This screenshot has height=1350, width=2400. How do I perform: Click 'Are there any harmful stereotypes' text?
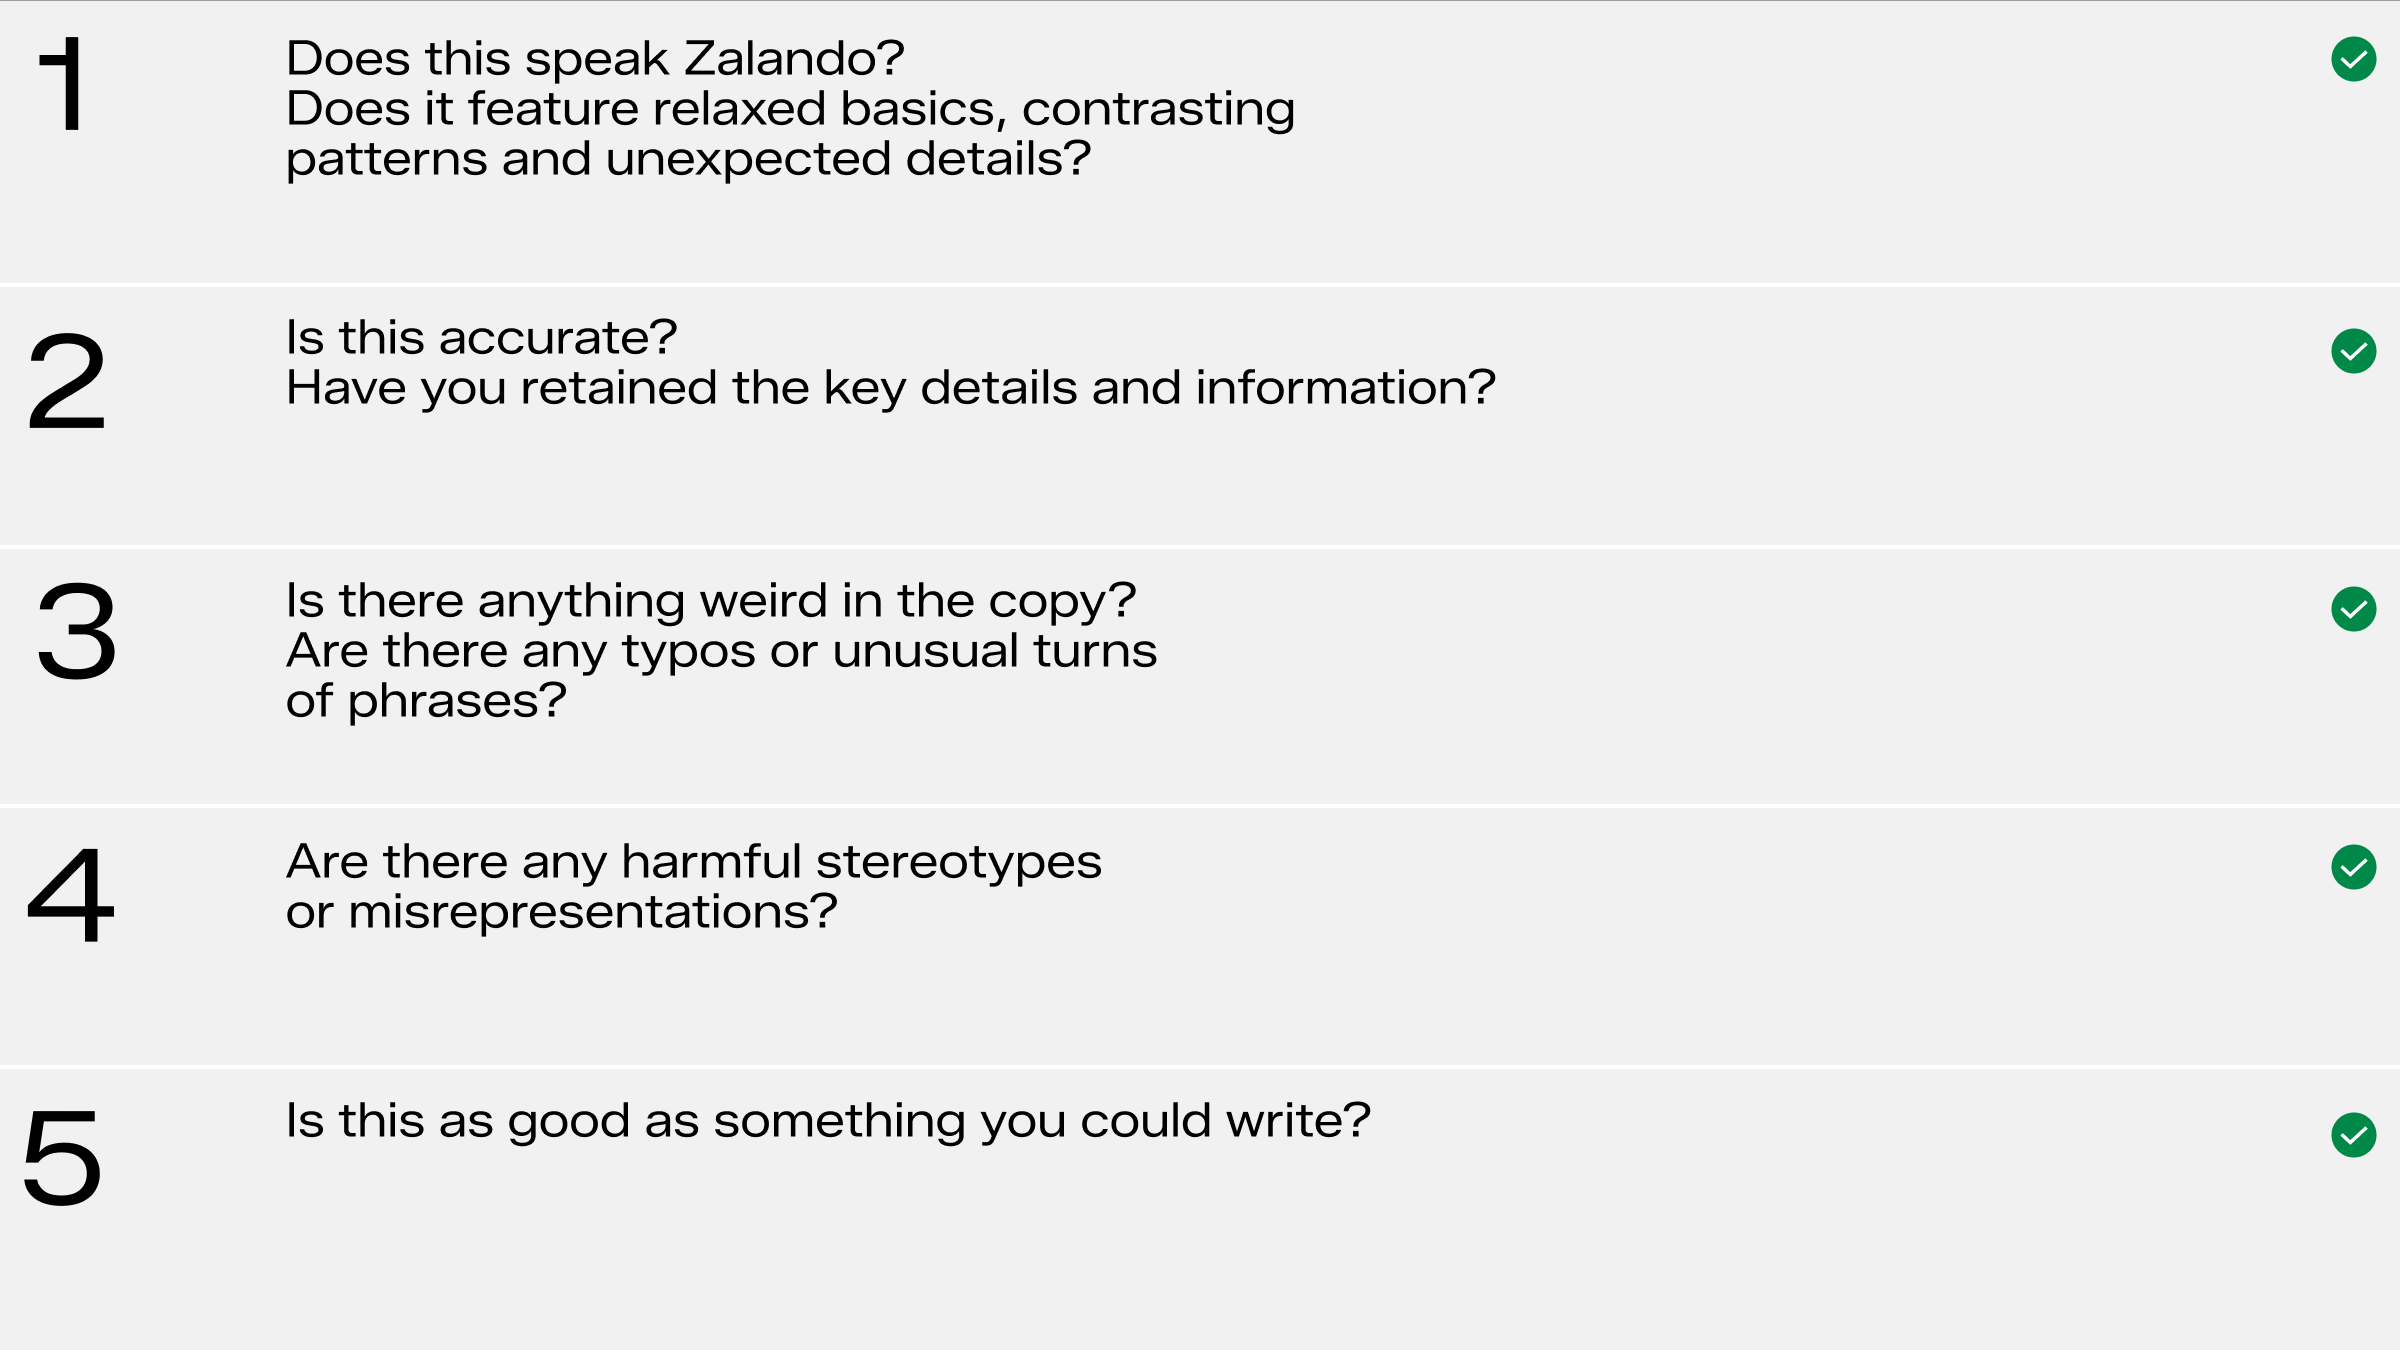click(693, 862)
